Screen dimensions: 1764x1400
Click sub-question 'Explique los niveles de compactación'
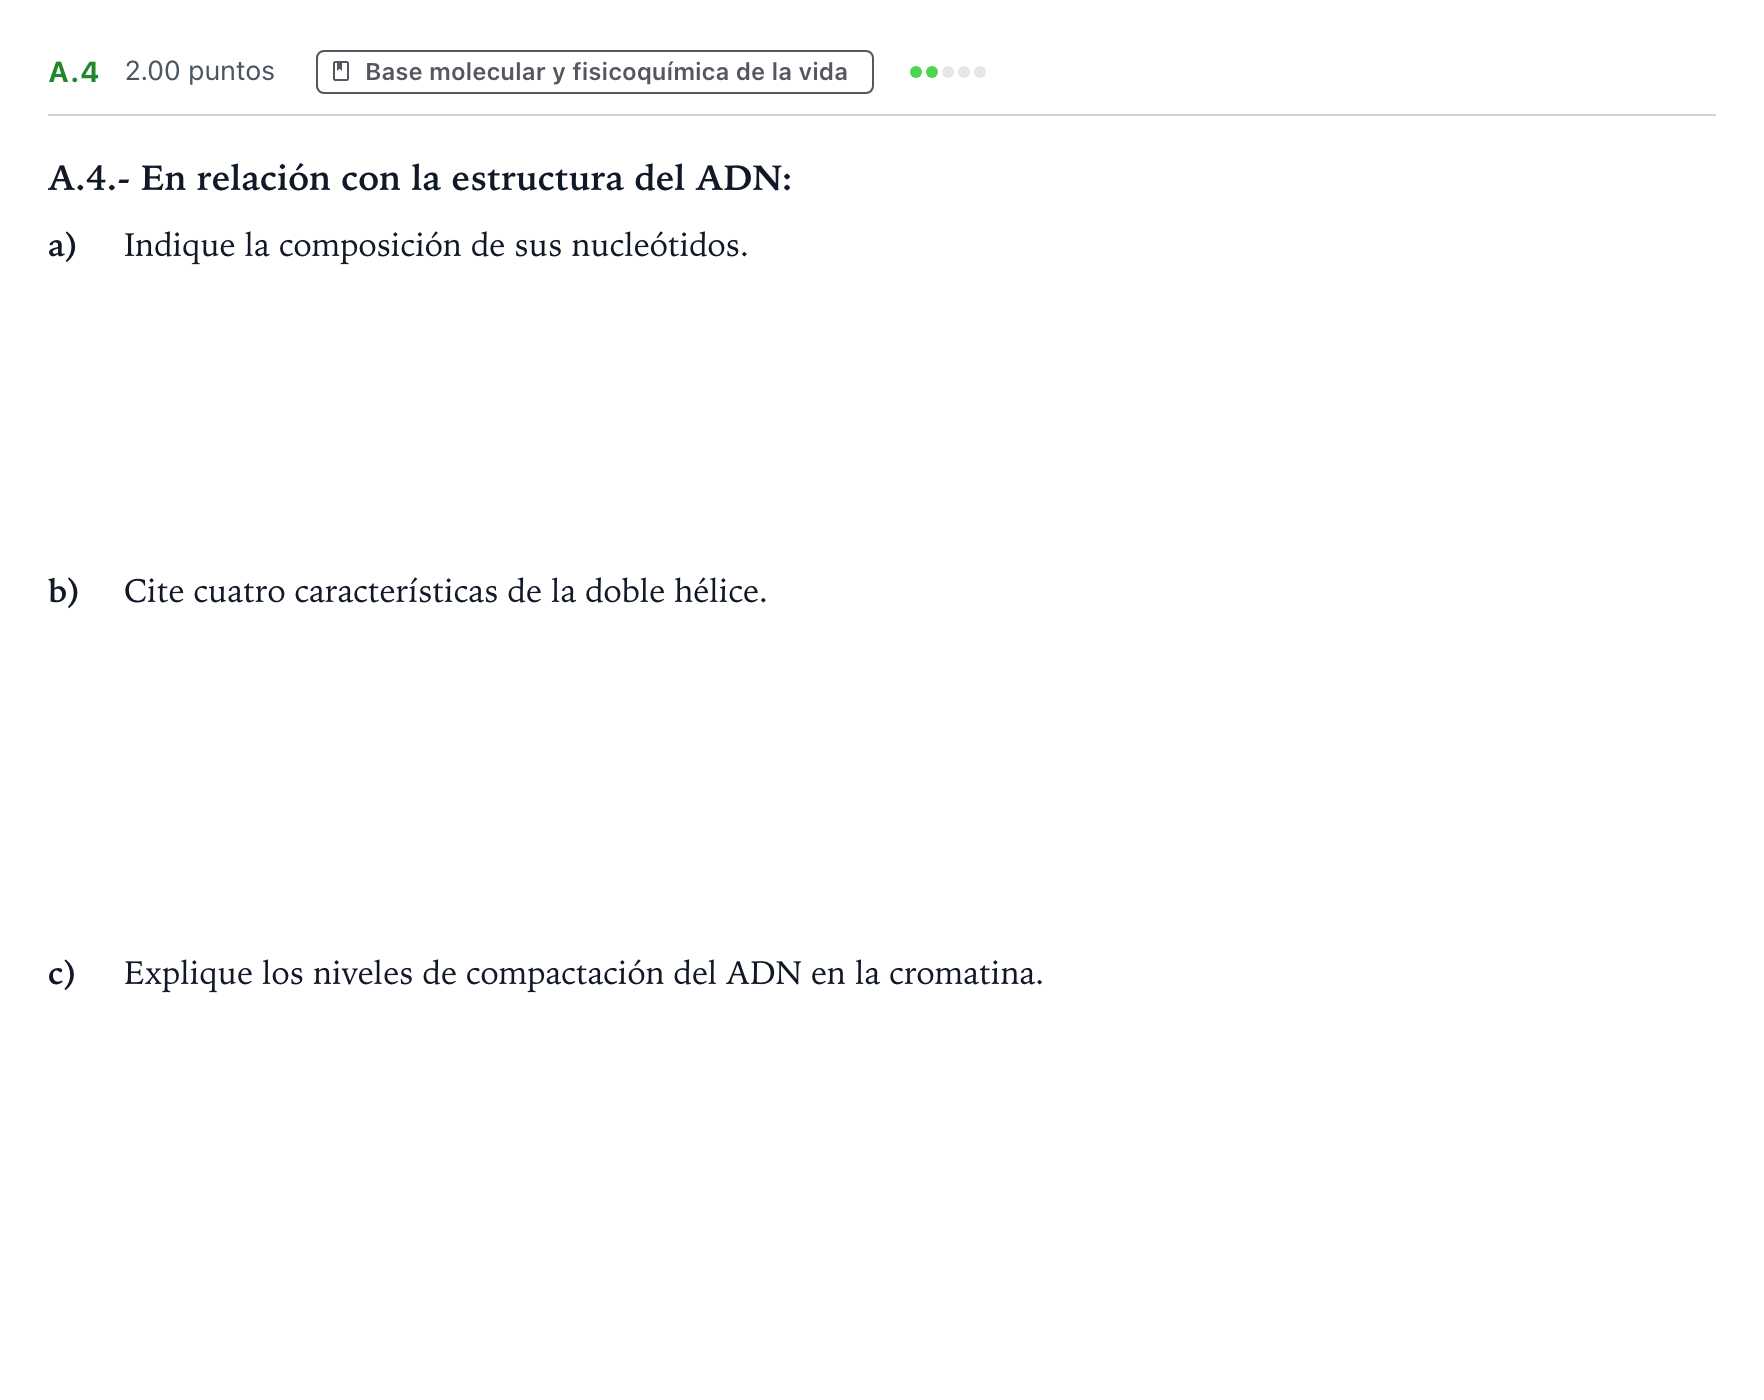click(x=583, y=973)
